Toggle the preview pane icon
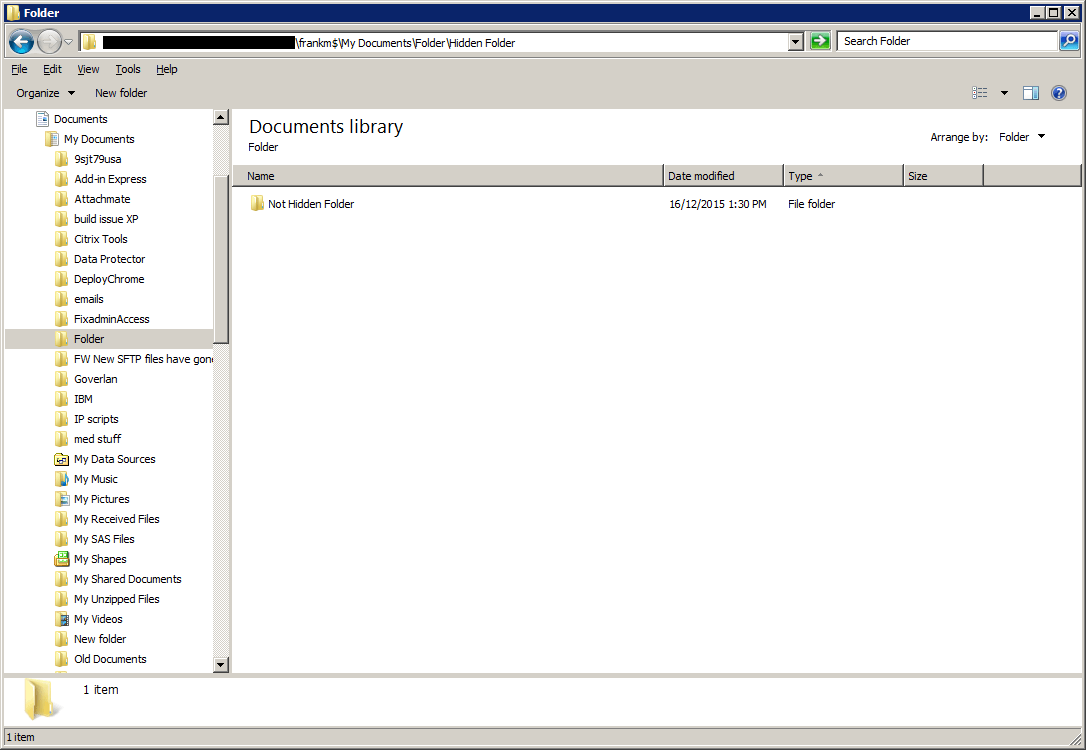The image size is (1086, 750). coord(1031,93)
